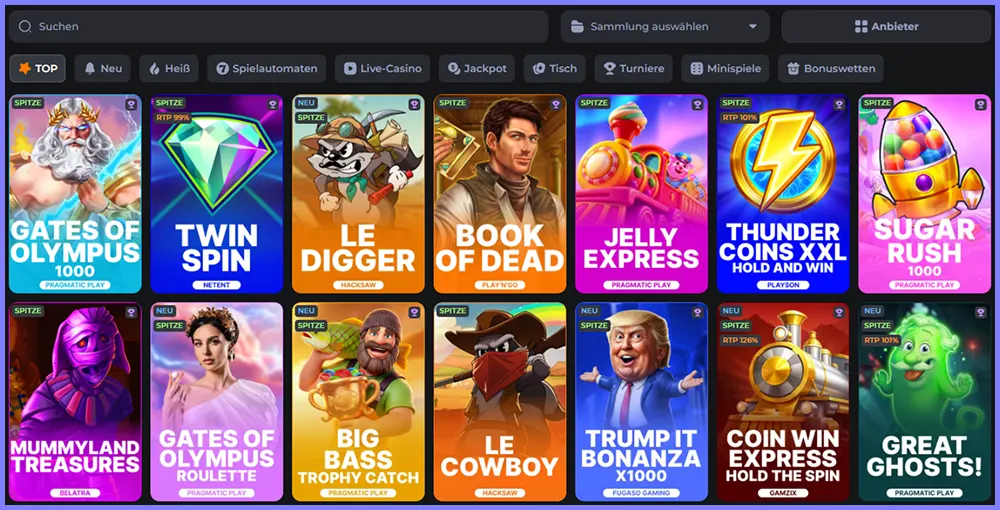
Task: Click PRAGMATIC PLAY label on Jelly Express
Action: click(x=642, y=285)
